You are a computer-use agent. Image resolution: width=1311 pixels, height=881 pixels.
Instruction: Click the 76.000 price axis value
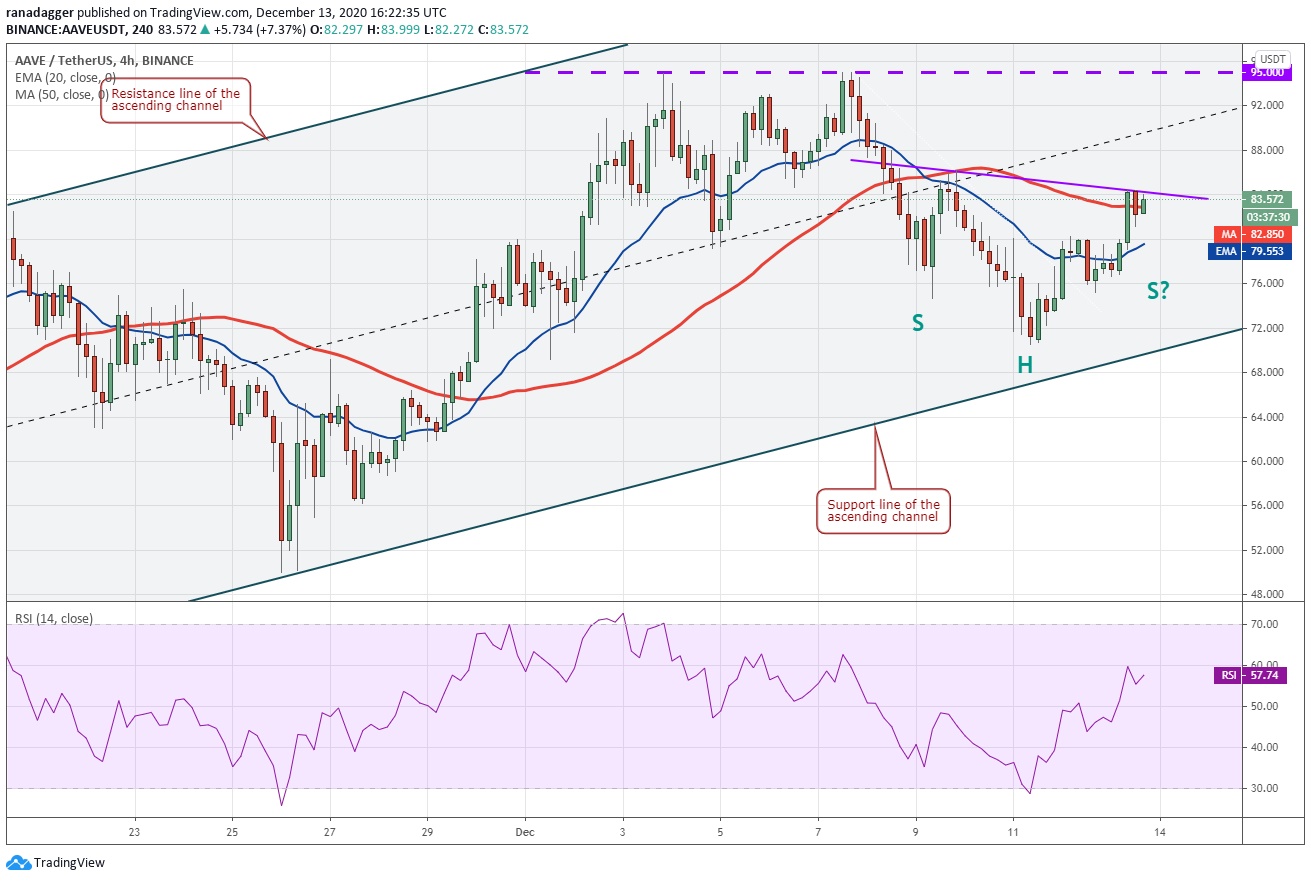click(1268, 283)
